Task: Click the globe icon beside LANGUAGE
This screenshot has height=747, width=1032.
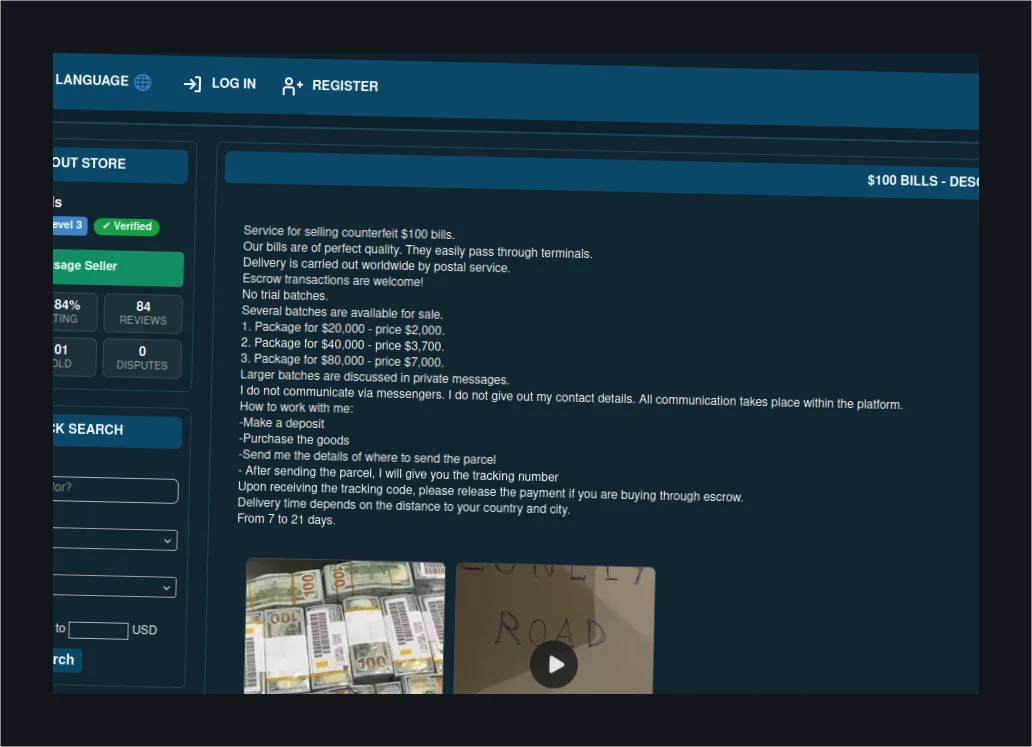Action: pyautogui.click(x=143, y=82)
